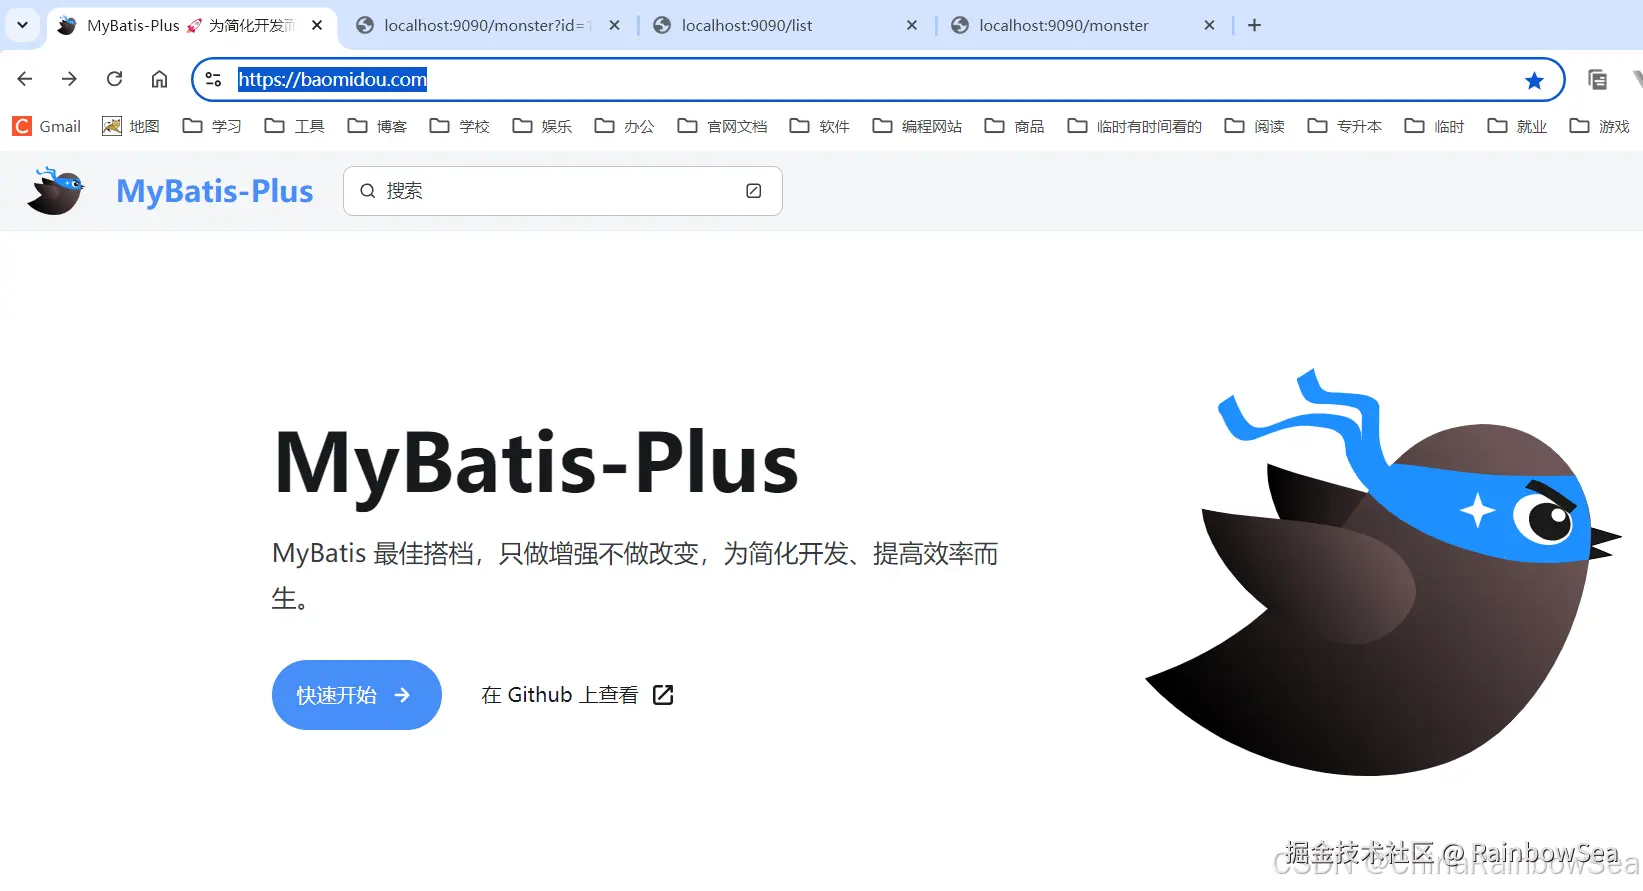Open the 编程网站 bookmark folder
Screen dimensions: 1643x891
point(917,126)
